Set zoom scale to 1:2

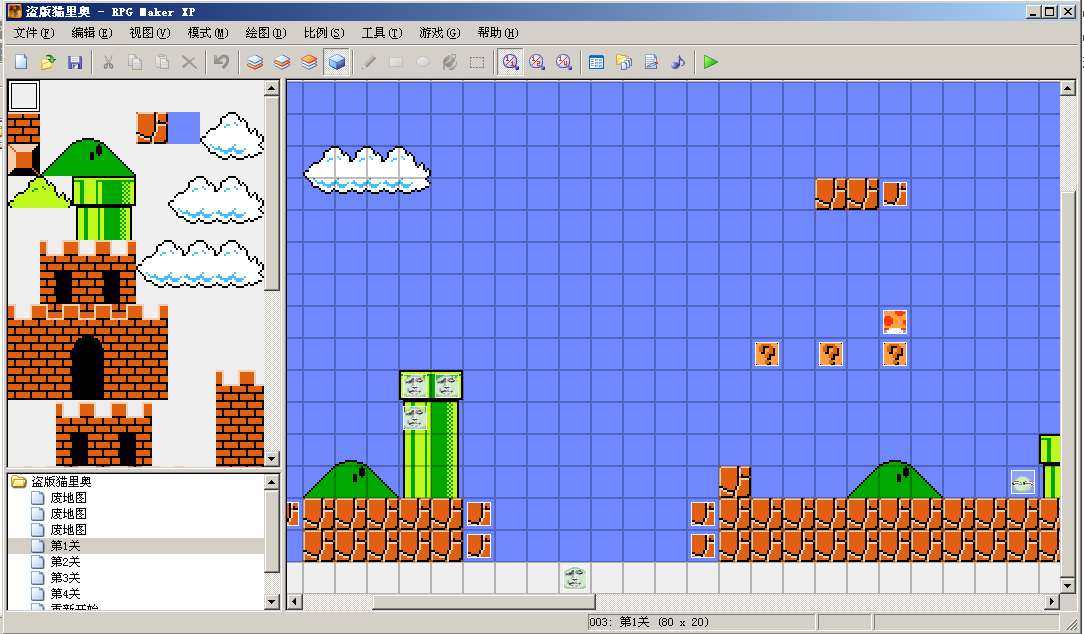[537, 62]
